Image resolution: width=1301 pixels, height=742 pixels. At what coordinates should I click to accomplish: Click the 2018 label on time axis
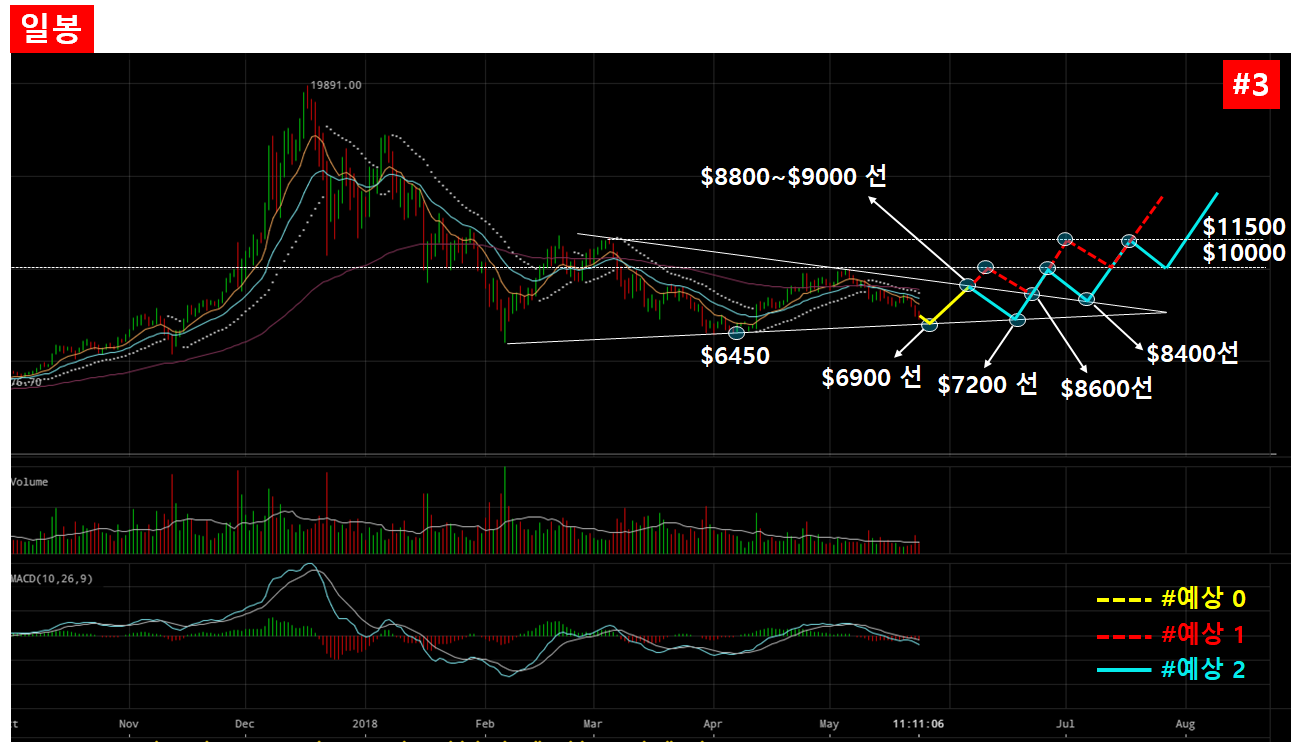[x=366, y=722]
